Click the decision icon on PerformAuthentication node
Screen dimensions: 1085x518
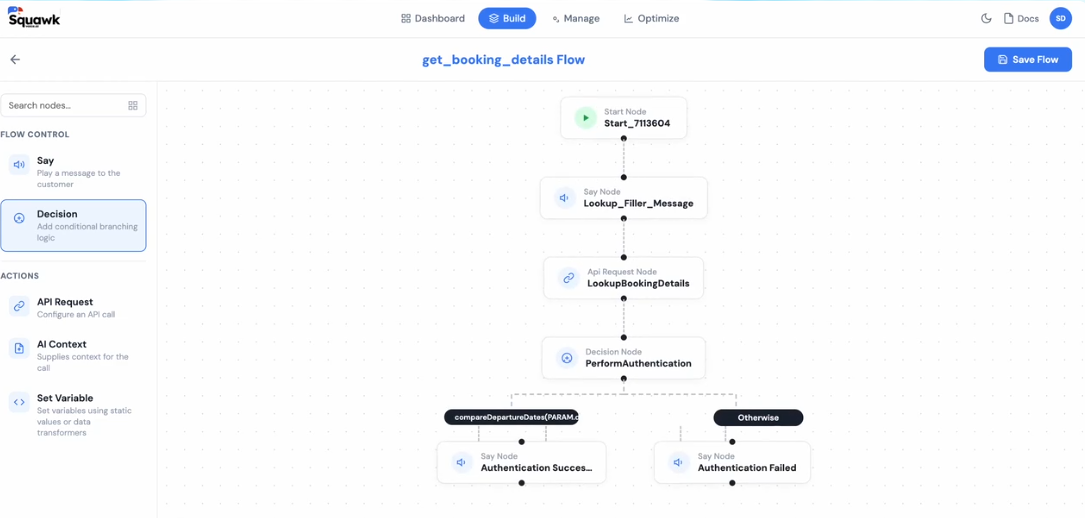coord(567,358)
